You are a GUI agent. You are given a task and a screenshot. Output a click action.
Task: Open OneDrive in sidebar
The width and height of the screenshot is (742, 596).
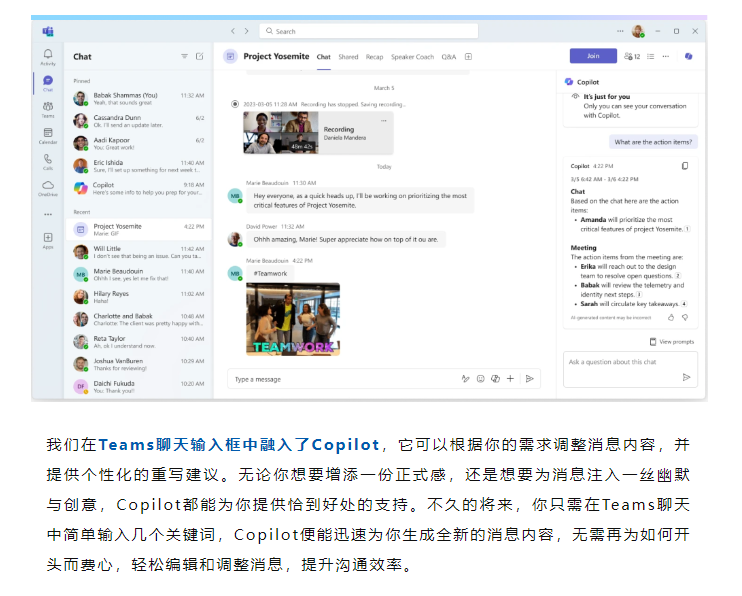click(x=48, y=188)
